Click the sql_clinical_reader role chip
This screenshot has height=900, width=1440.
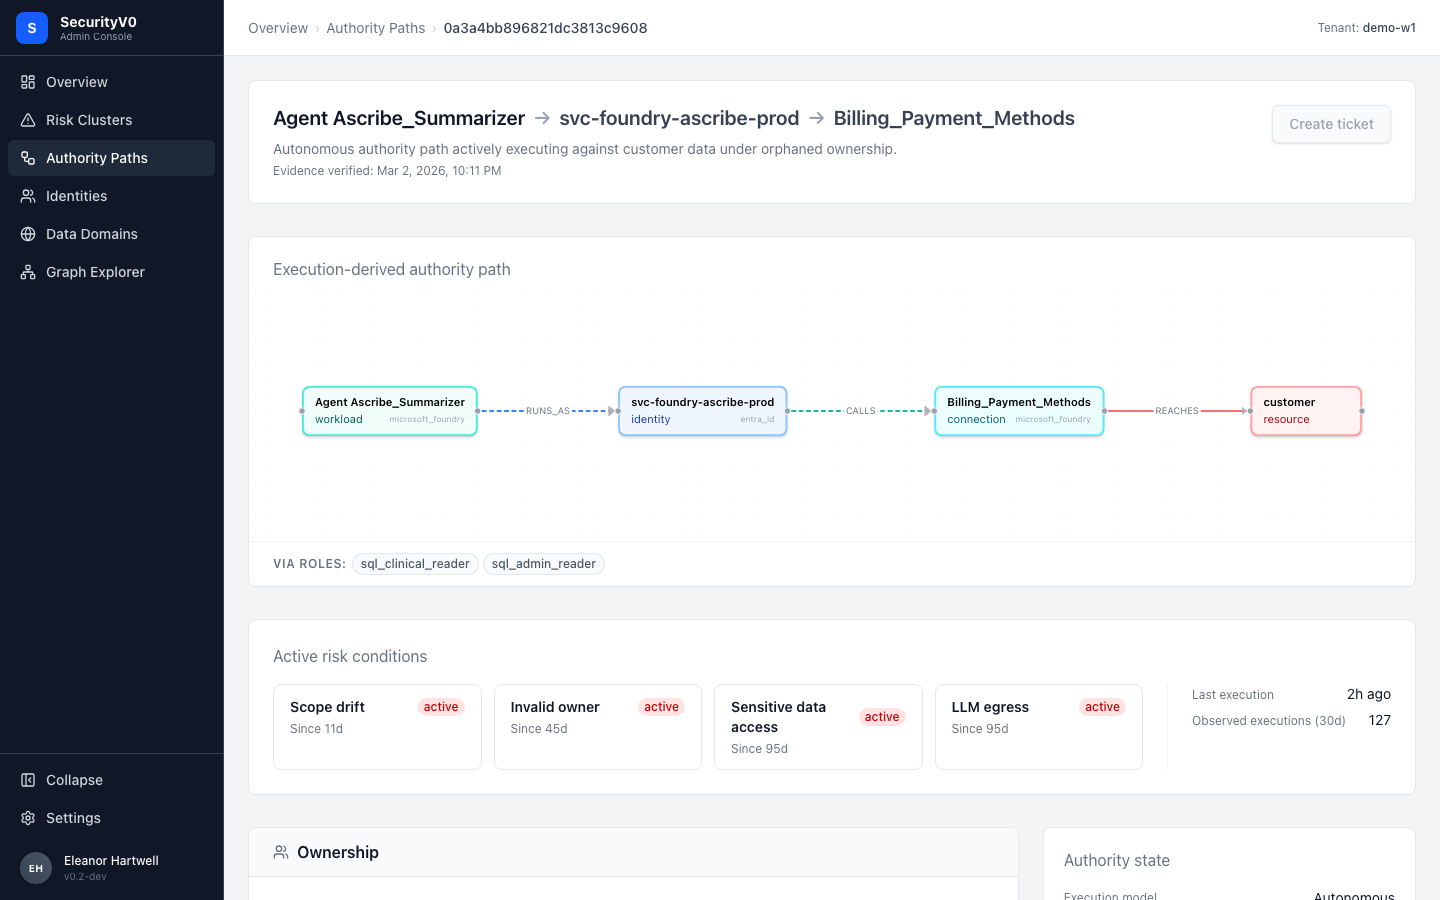click(415, 564)
